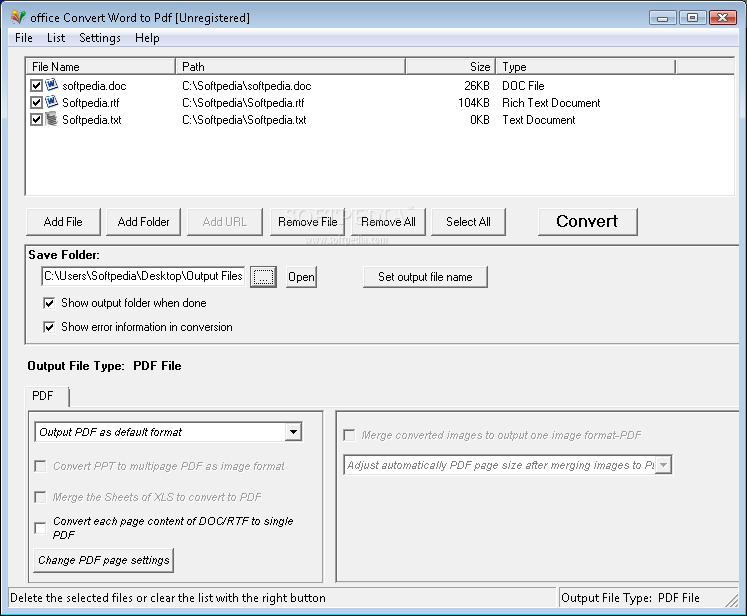Toggle Show error information in conversion
Screen dimensions: 747x616
click(49, 327)
